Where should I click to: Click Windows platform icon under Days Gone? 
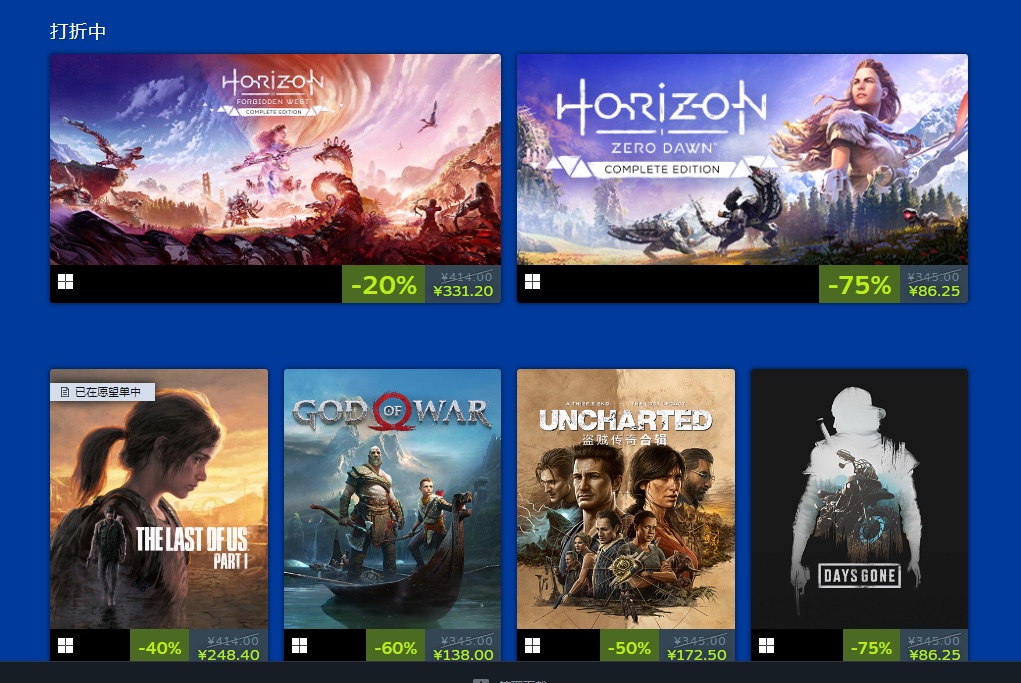pos(766,645)
